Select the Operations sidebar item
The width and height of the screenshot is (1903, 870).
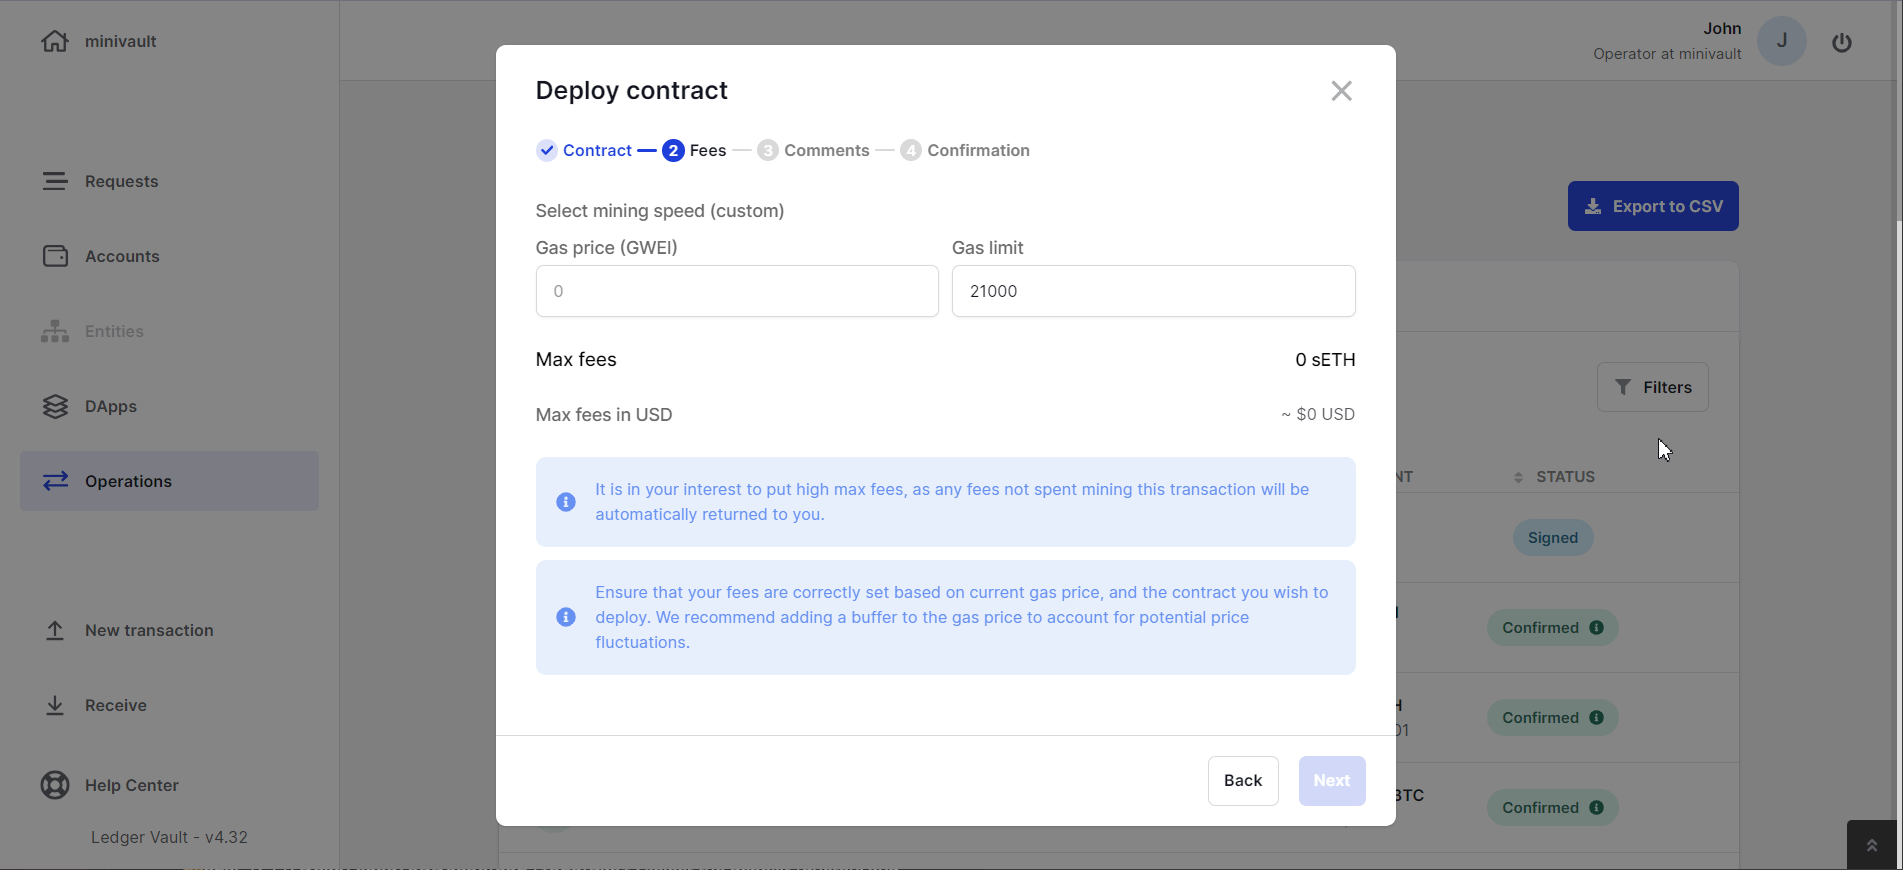(x=169, y=481)
